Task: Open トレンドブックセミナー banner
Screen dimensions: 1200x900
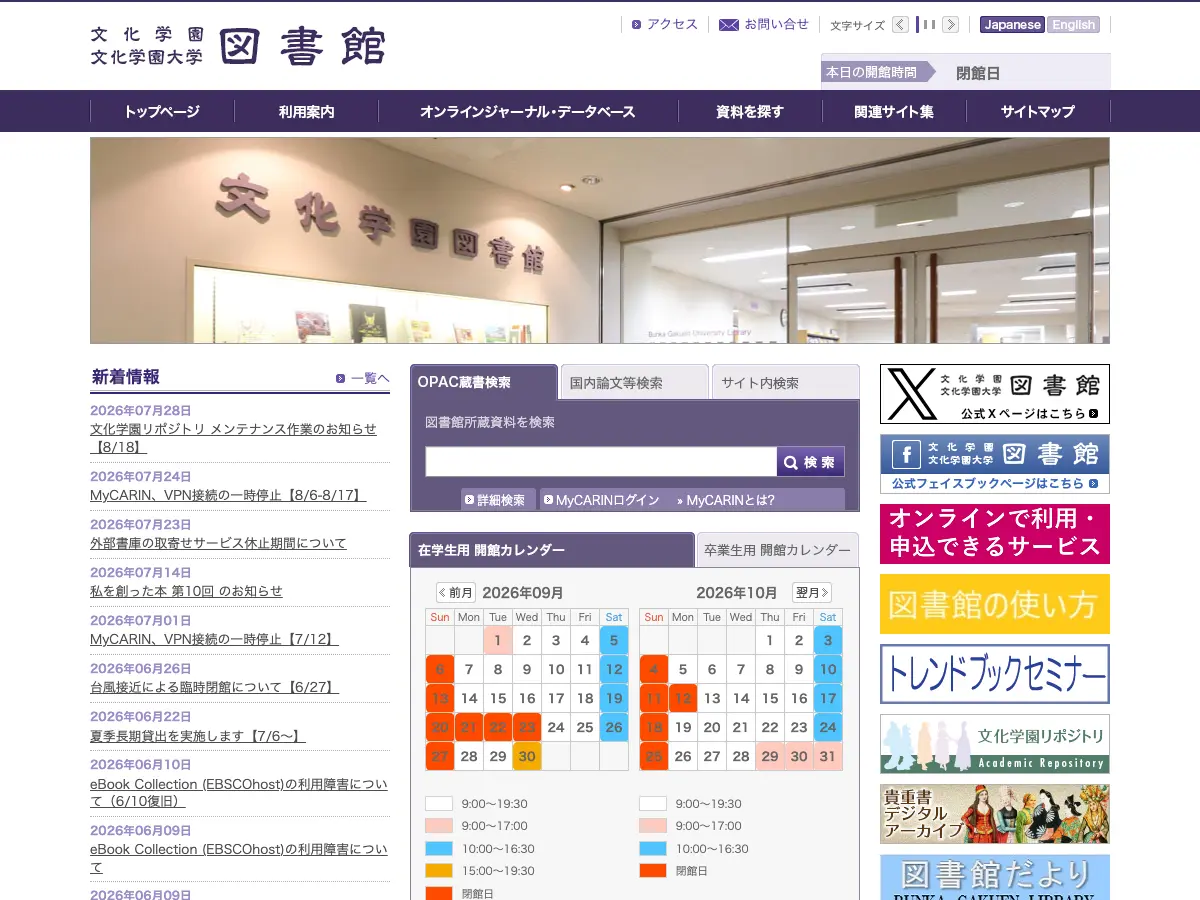Action: (x=995, y=674)
